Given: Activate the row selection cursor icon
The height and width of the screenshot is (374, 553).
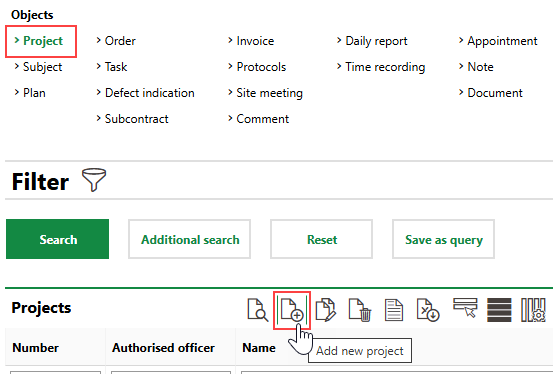Looking at the screenshot, I should pyautogui.click(x=465, y=308).
